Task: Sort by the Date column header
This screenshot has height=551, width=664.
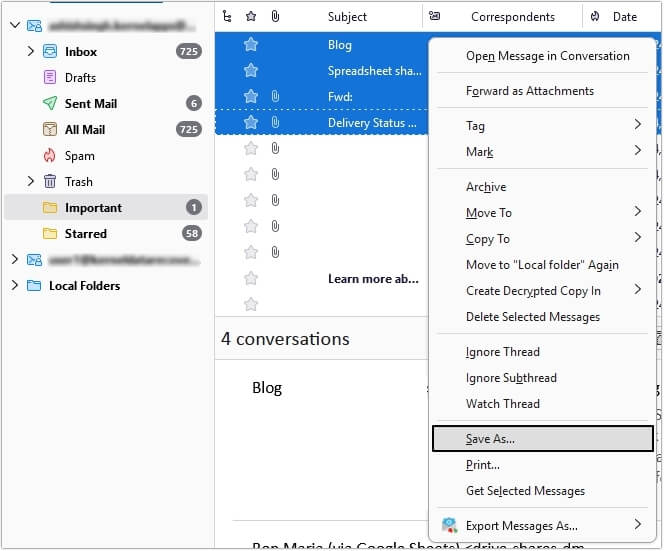Action: (625, 17)
